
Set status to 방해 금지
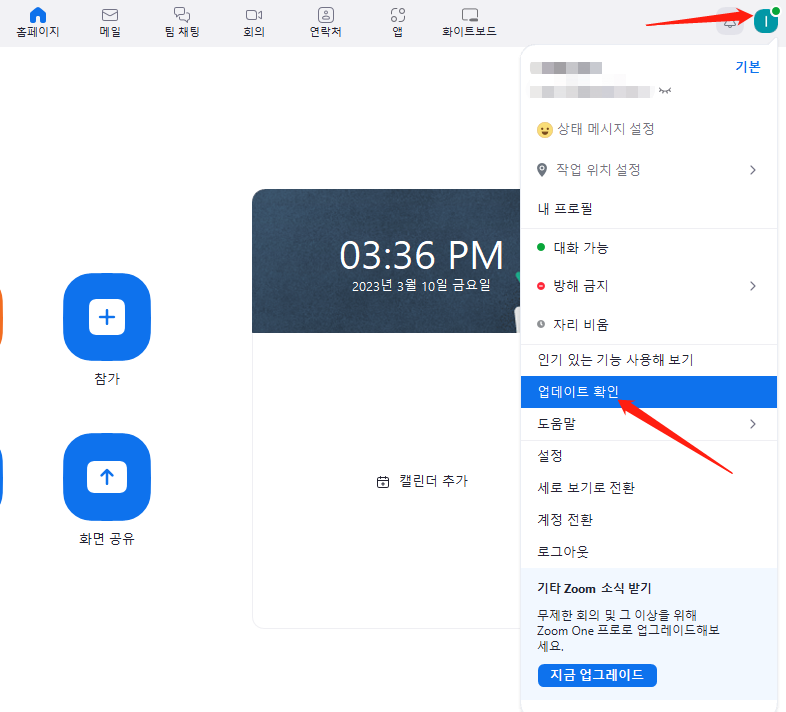pyautogui.click(x=649, y=286)
